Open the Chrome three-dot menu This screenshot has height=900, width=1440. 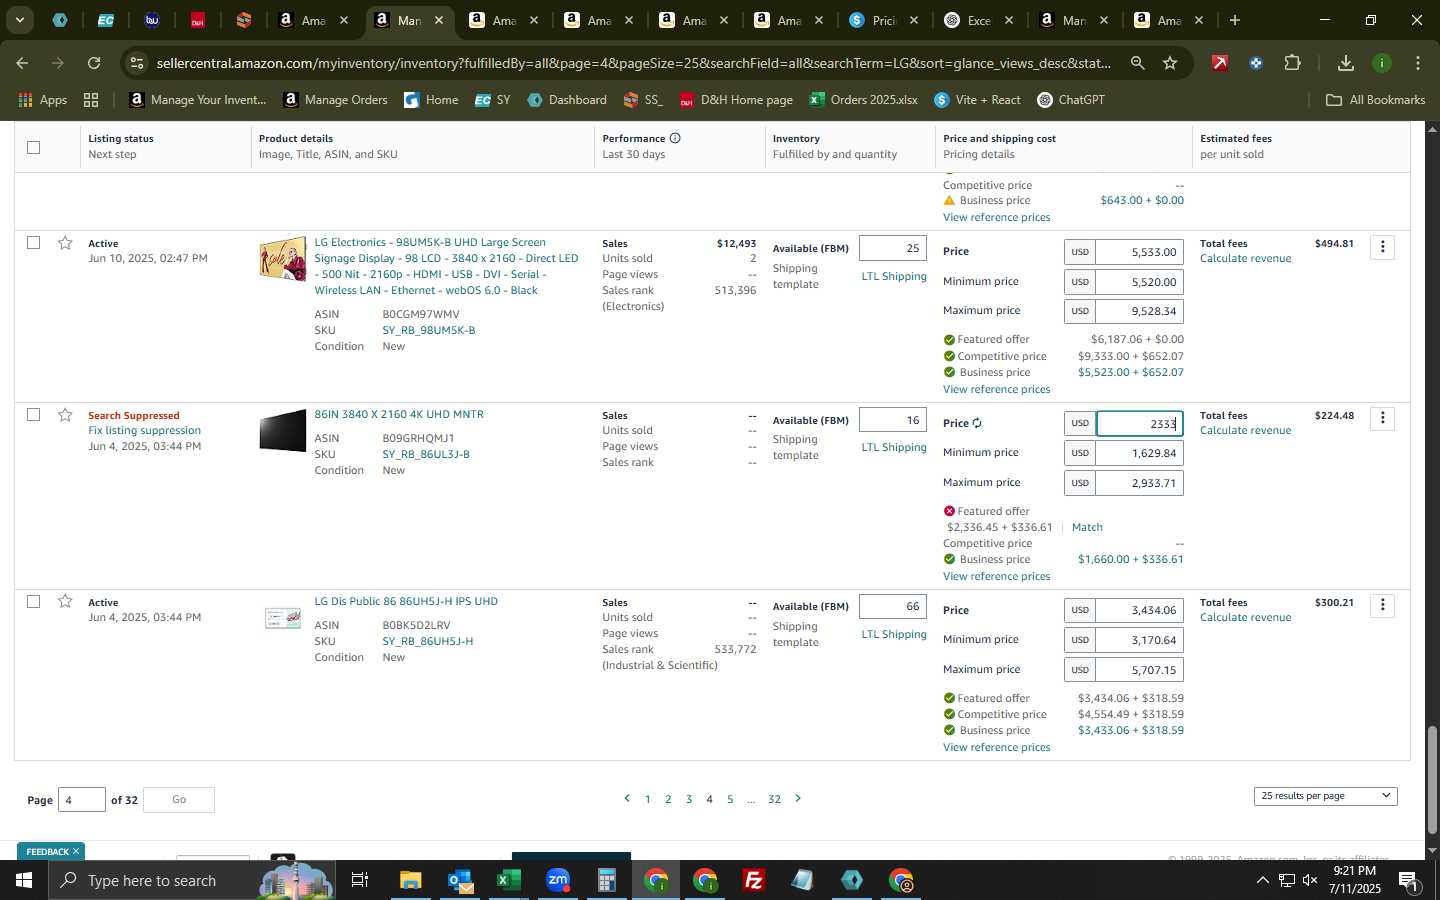tap(1418, 63)
